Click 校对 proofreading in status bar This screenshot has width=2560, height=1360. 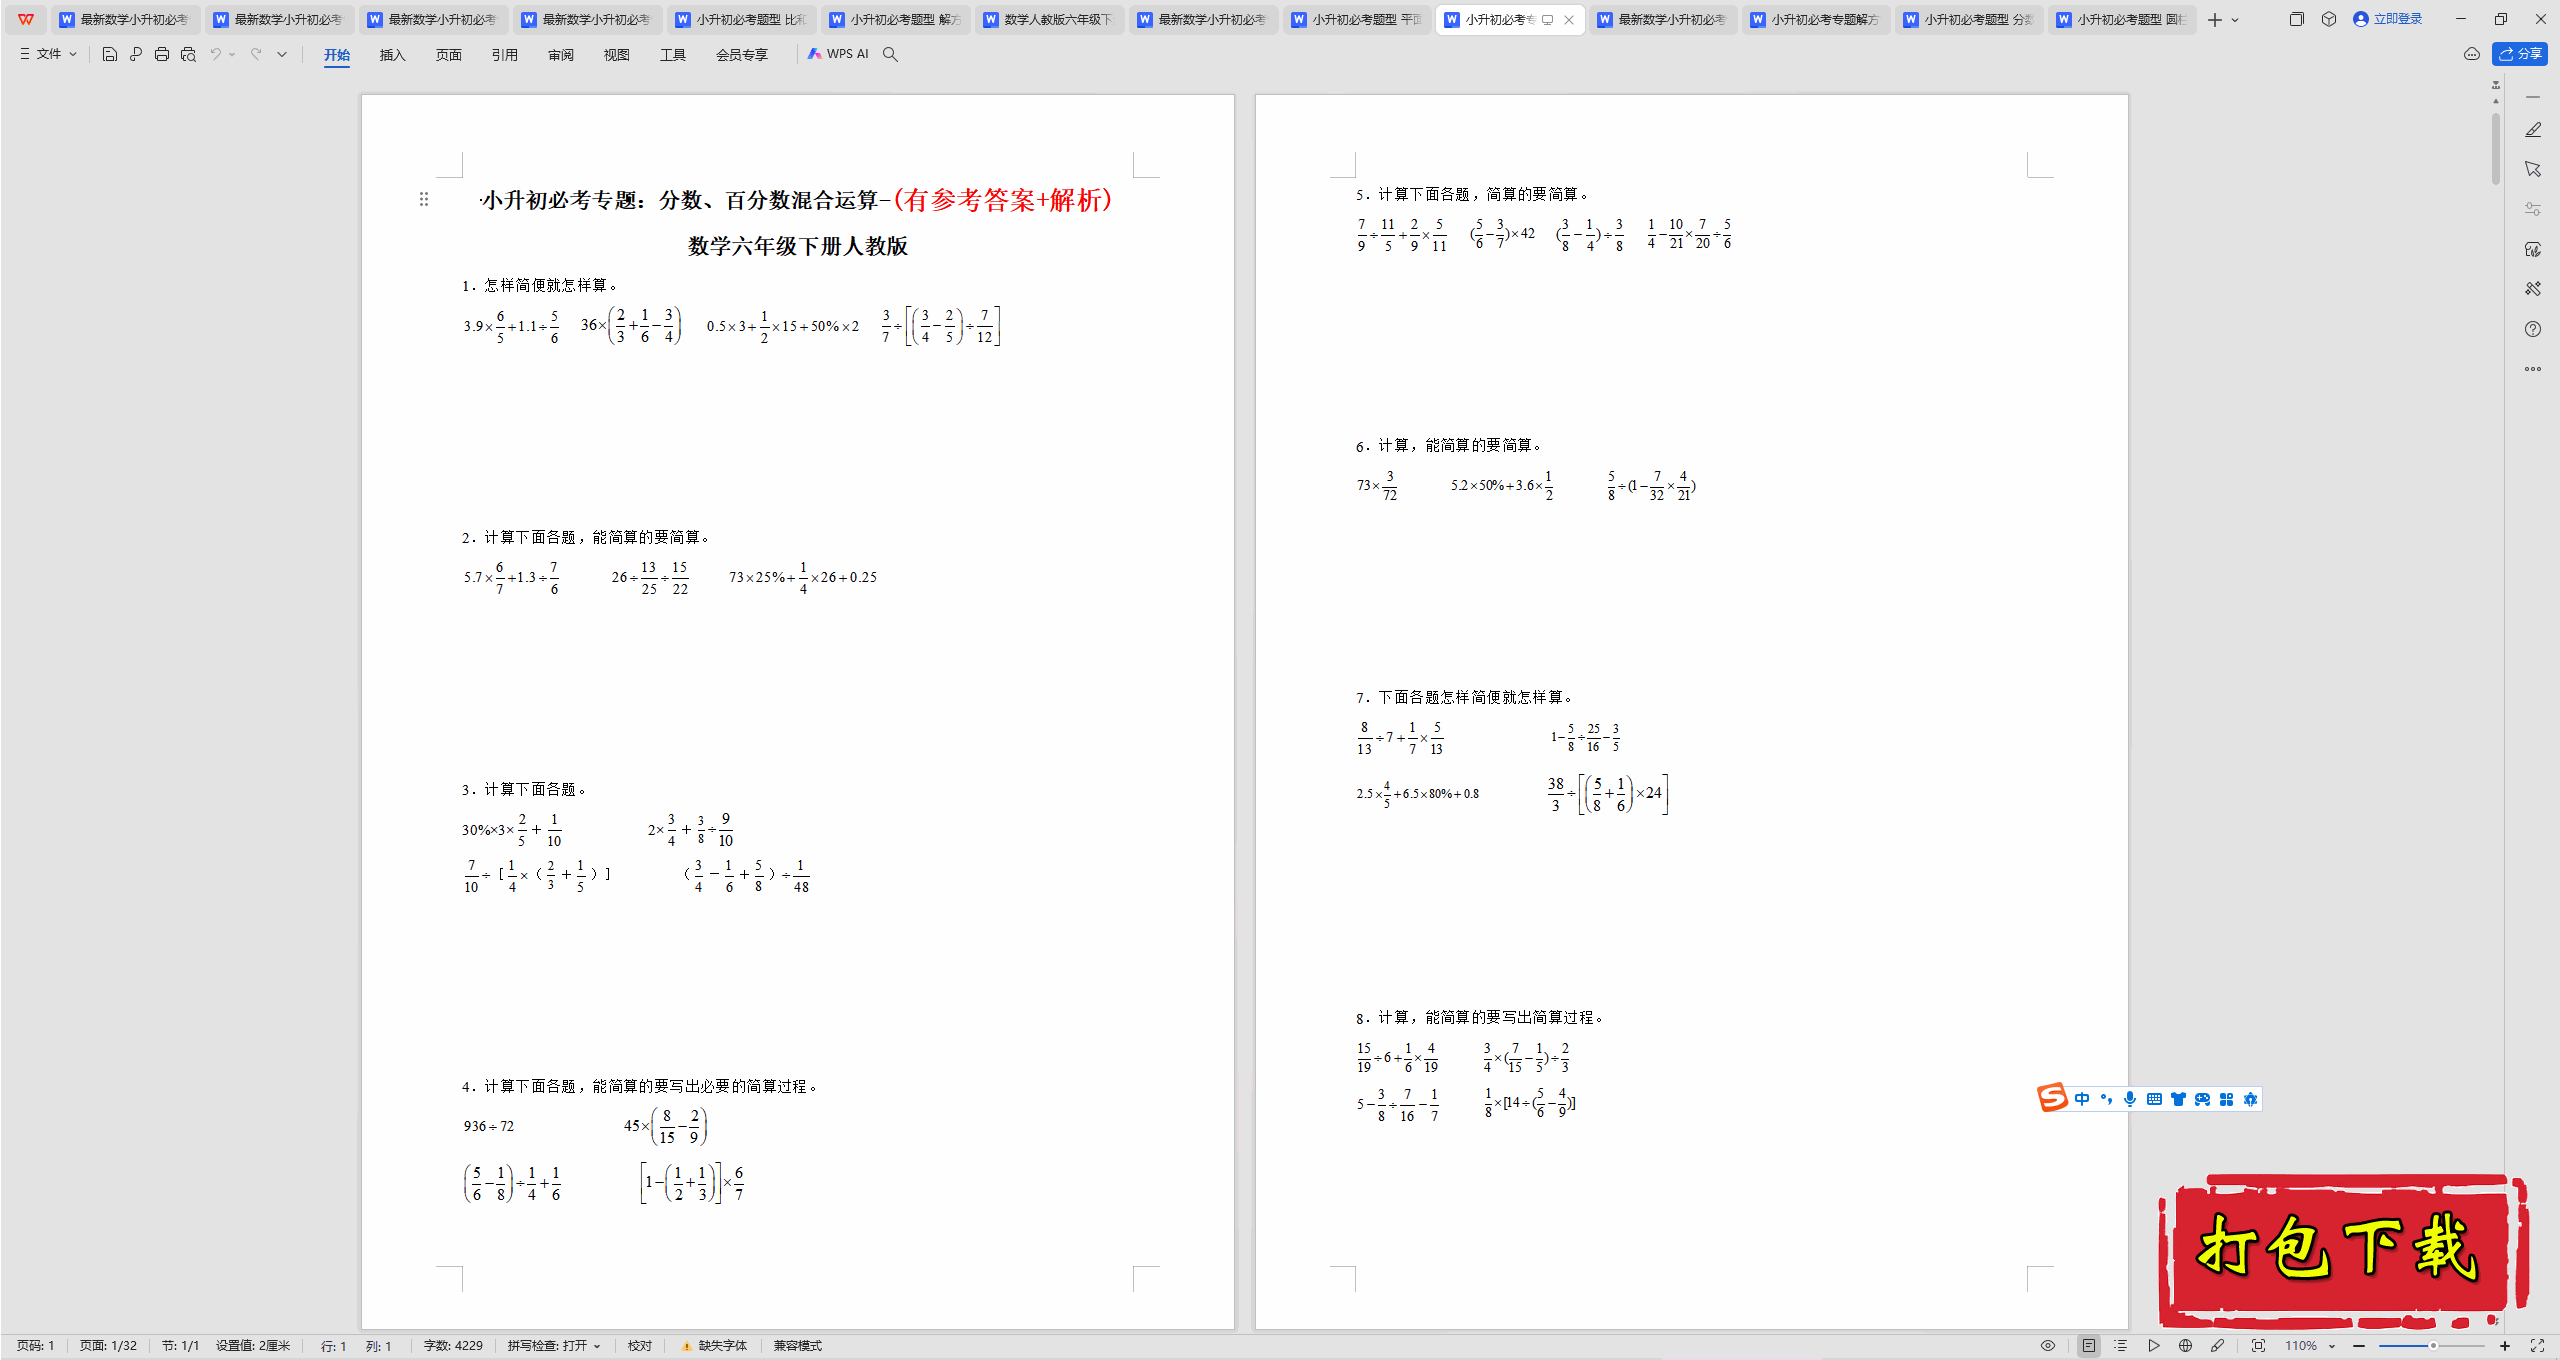(x=640, y=1346)
